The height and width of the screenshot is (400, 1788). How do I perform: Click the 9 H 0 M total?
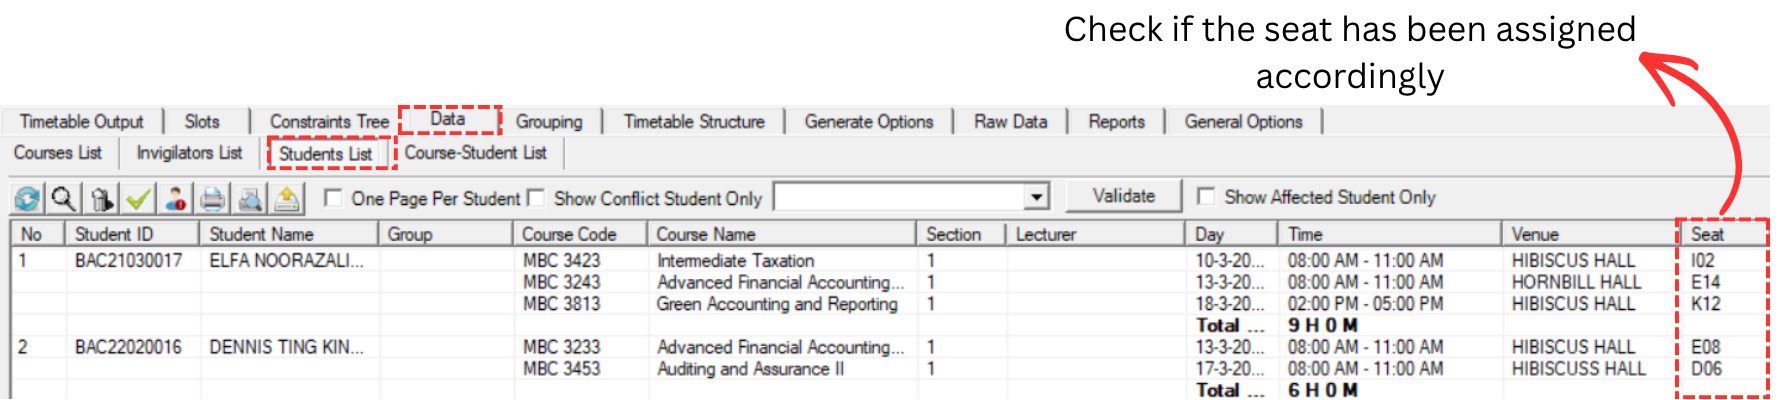pyautogui.click(x=1323, y=326)
